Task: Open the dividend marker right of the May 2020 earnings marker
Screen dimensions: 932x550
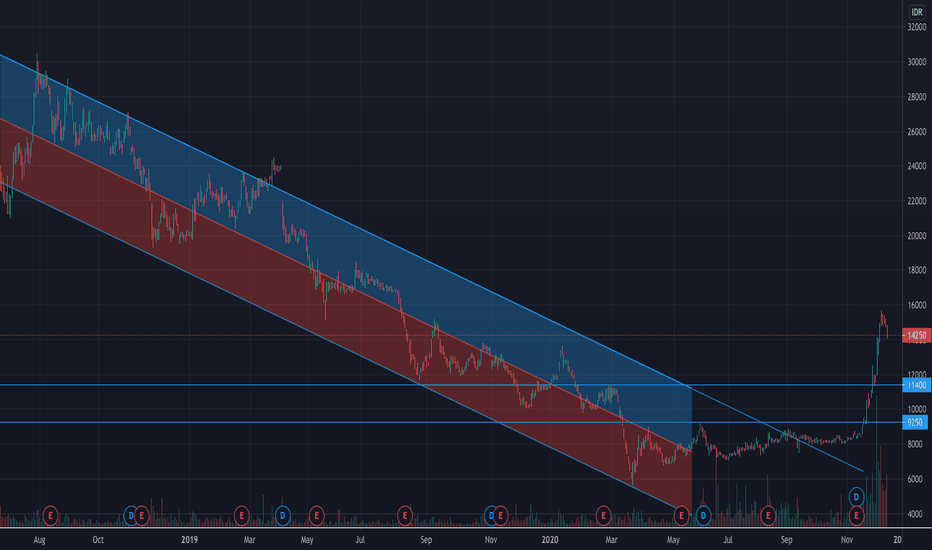Action: [x=703, y=516]
